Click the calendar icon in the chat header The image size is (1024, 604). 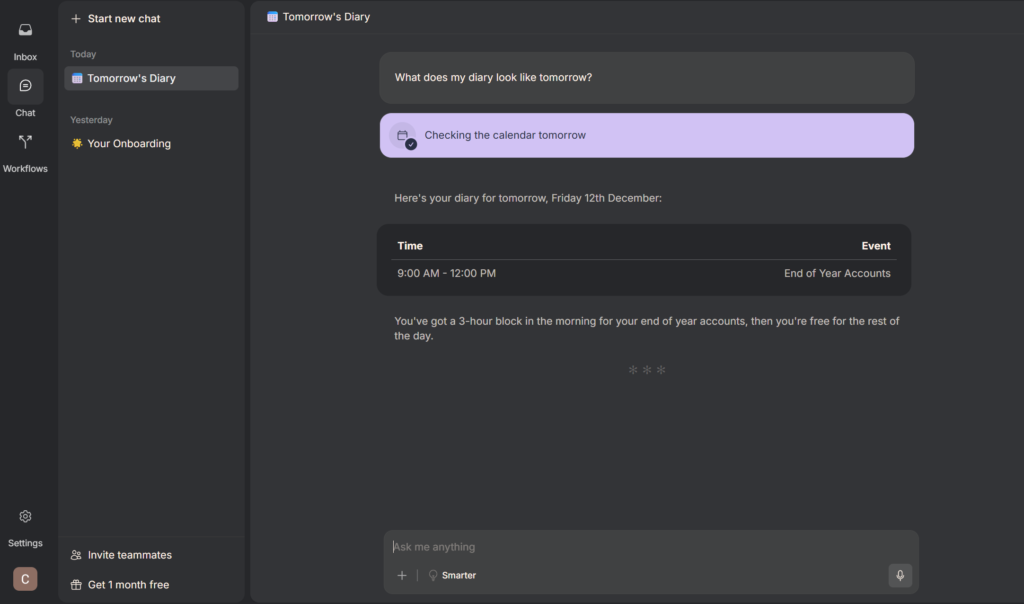tap(272, 17)
